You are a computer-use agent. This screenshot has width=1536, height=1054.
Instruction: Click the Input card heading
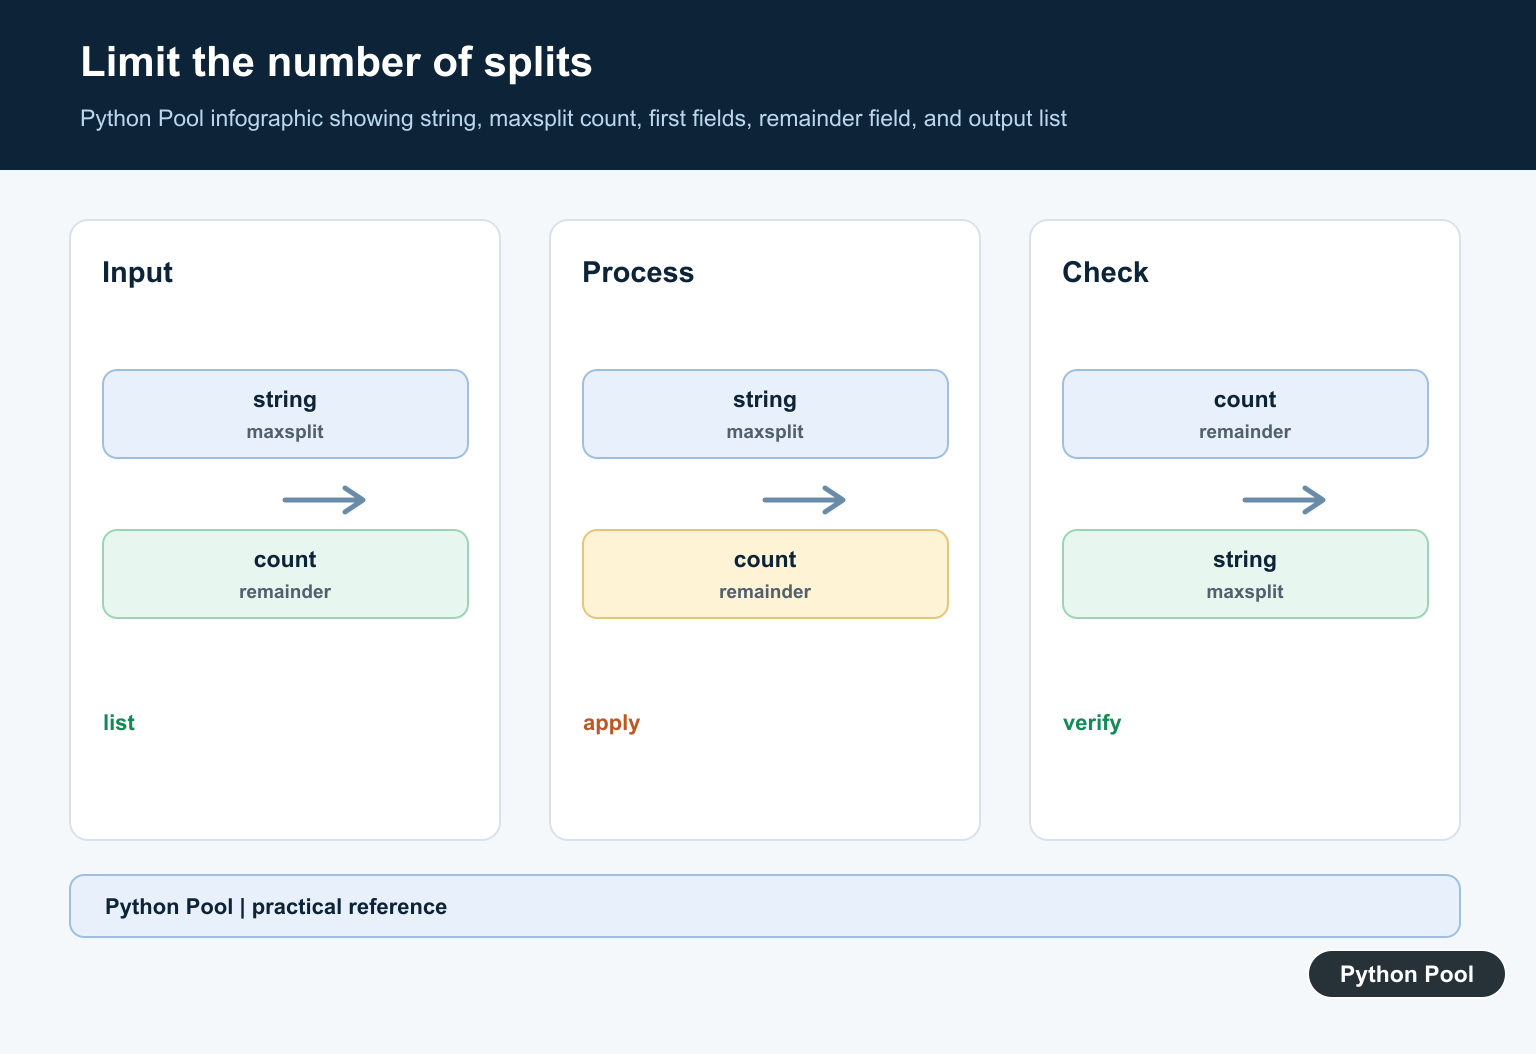tap(137, 272)
